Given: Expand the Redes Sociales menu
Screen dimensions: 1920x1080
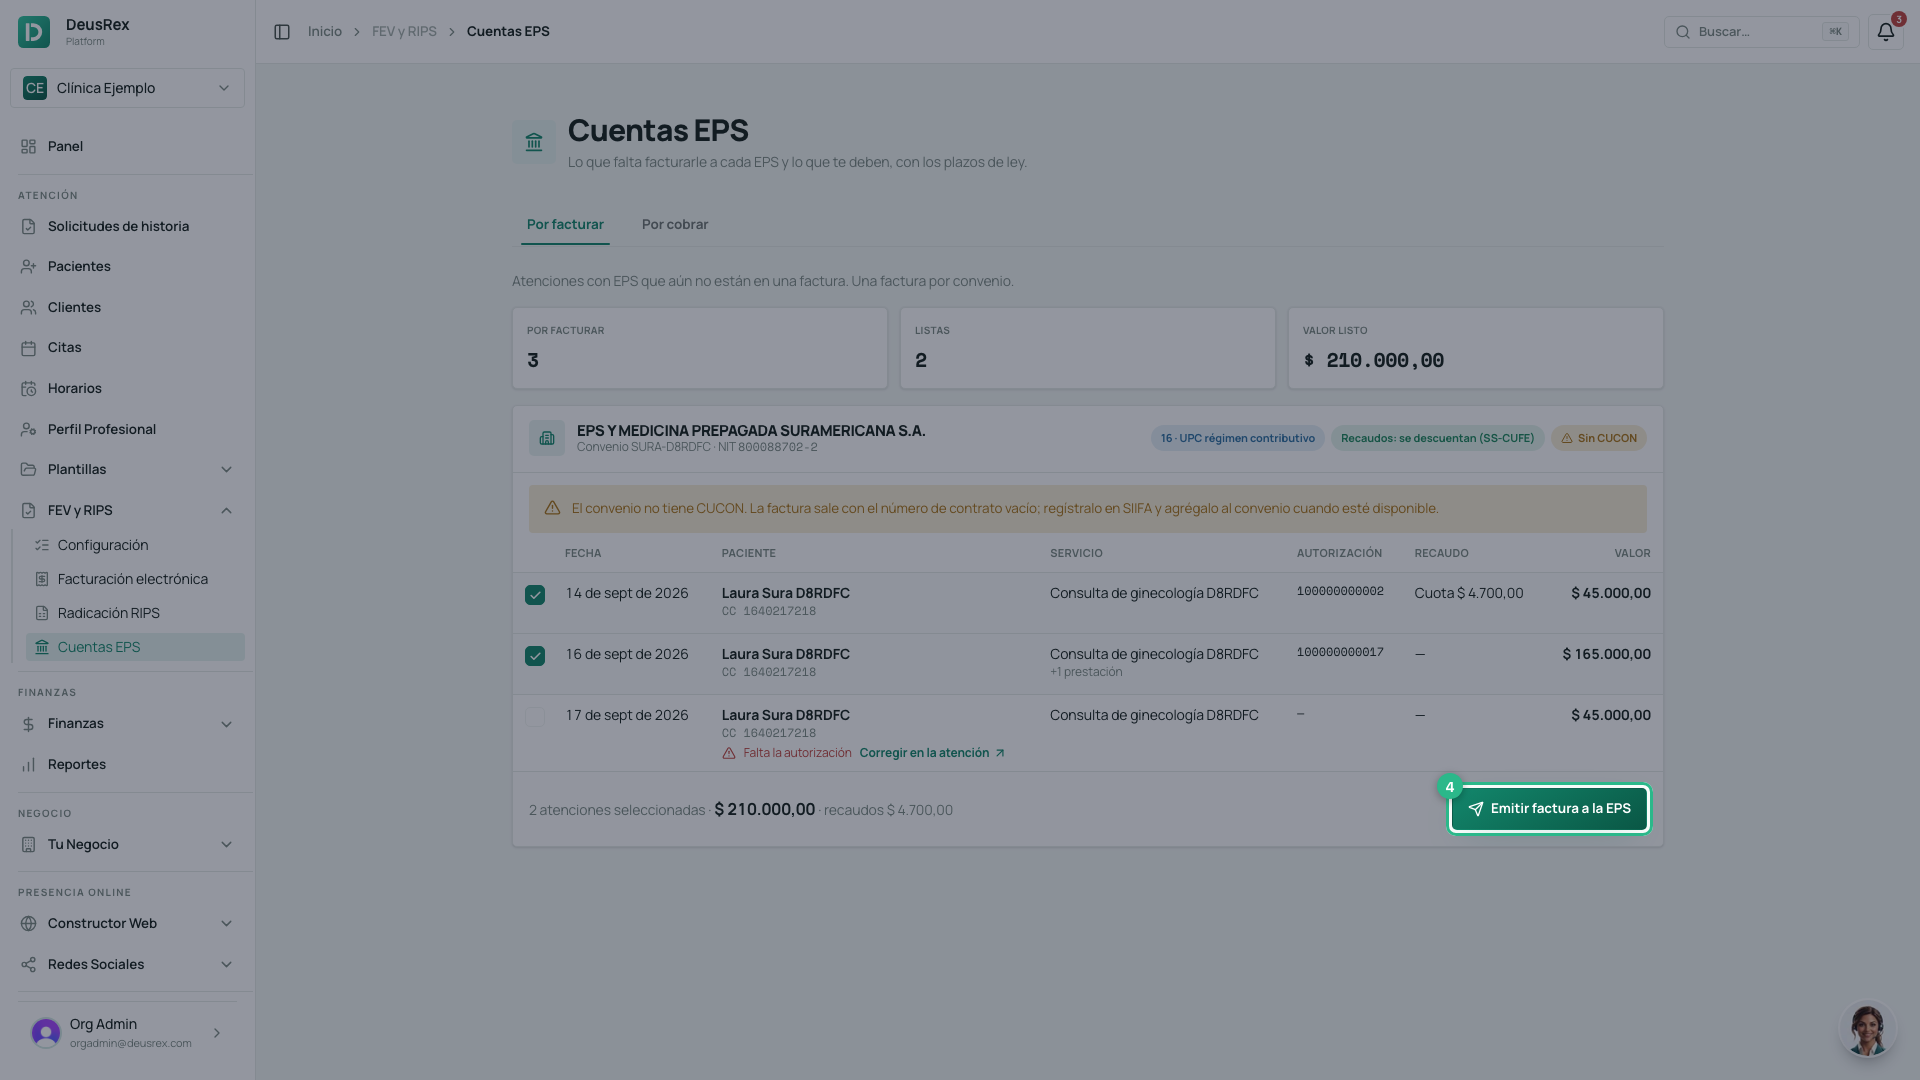Looking at the screenshot, I should pos(127,964).
